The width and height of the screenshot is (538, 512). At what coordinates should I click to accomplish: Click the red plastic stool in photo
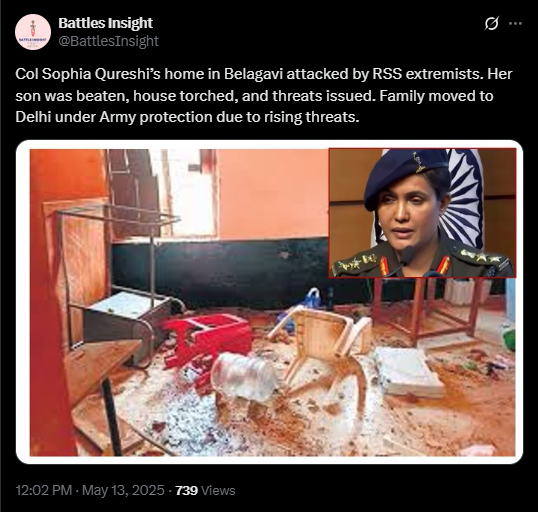coord(208,339)
